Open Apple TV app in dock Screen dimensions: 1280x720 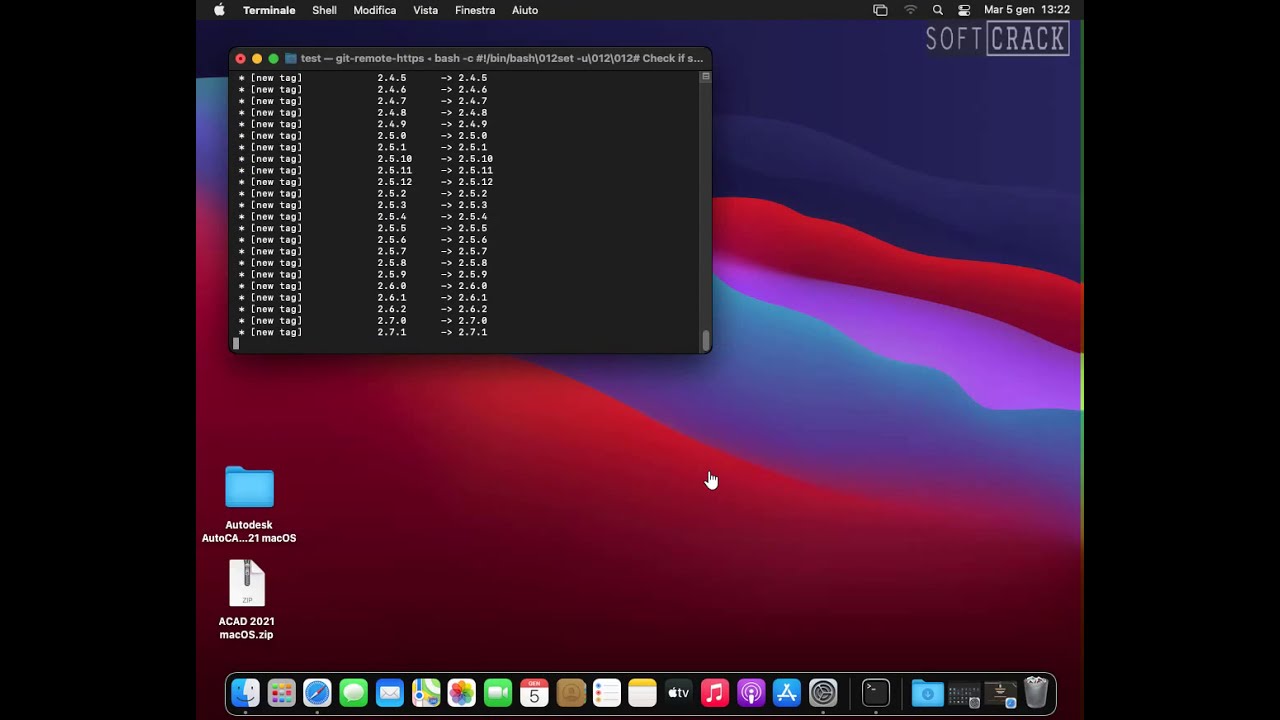coord(678,693)
